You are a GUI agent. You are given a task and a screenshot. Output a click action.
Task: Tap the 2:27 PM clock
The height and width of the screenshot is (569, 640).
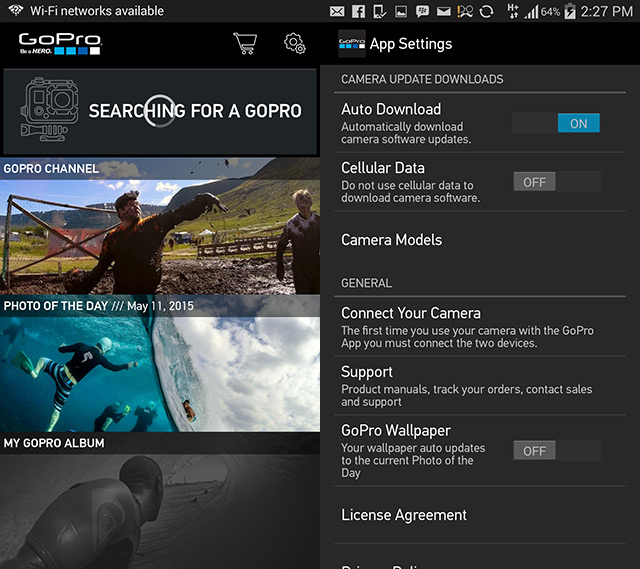607,11
